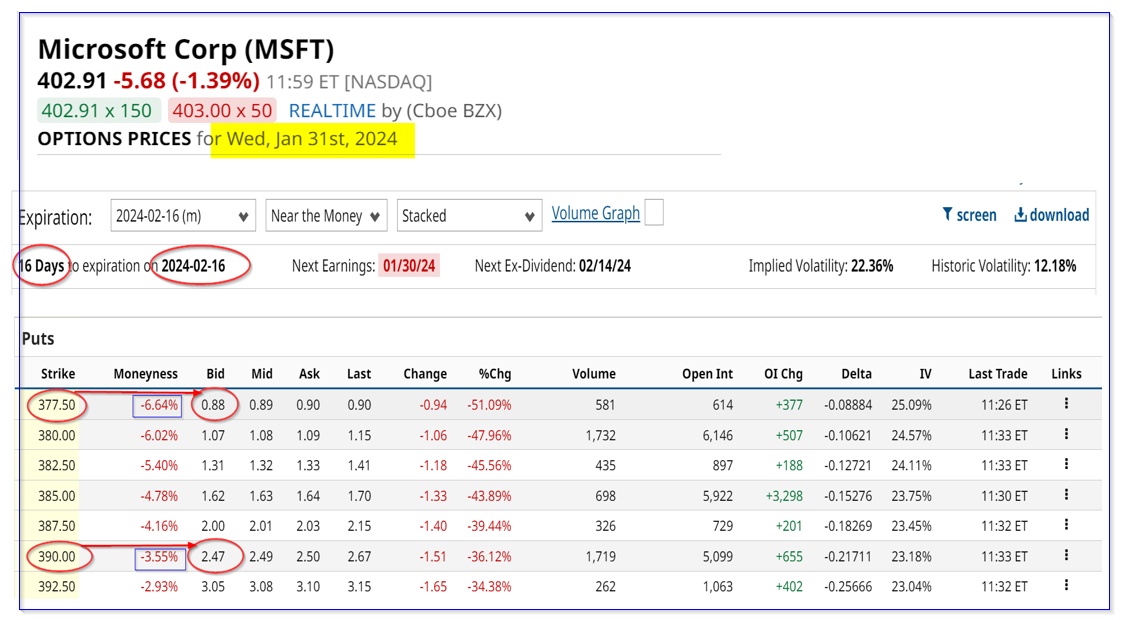Open the Expiration date dropdown

click(182, 215)
